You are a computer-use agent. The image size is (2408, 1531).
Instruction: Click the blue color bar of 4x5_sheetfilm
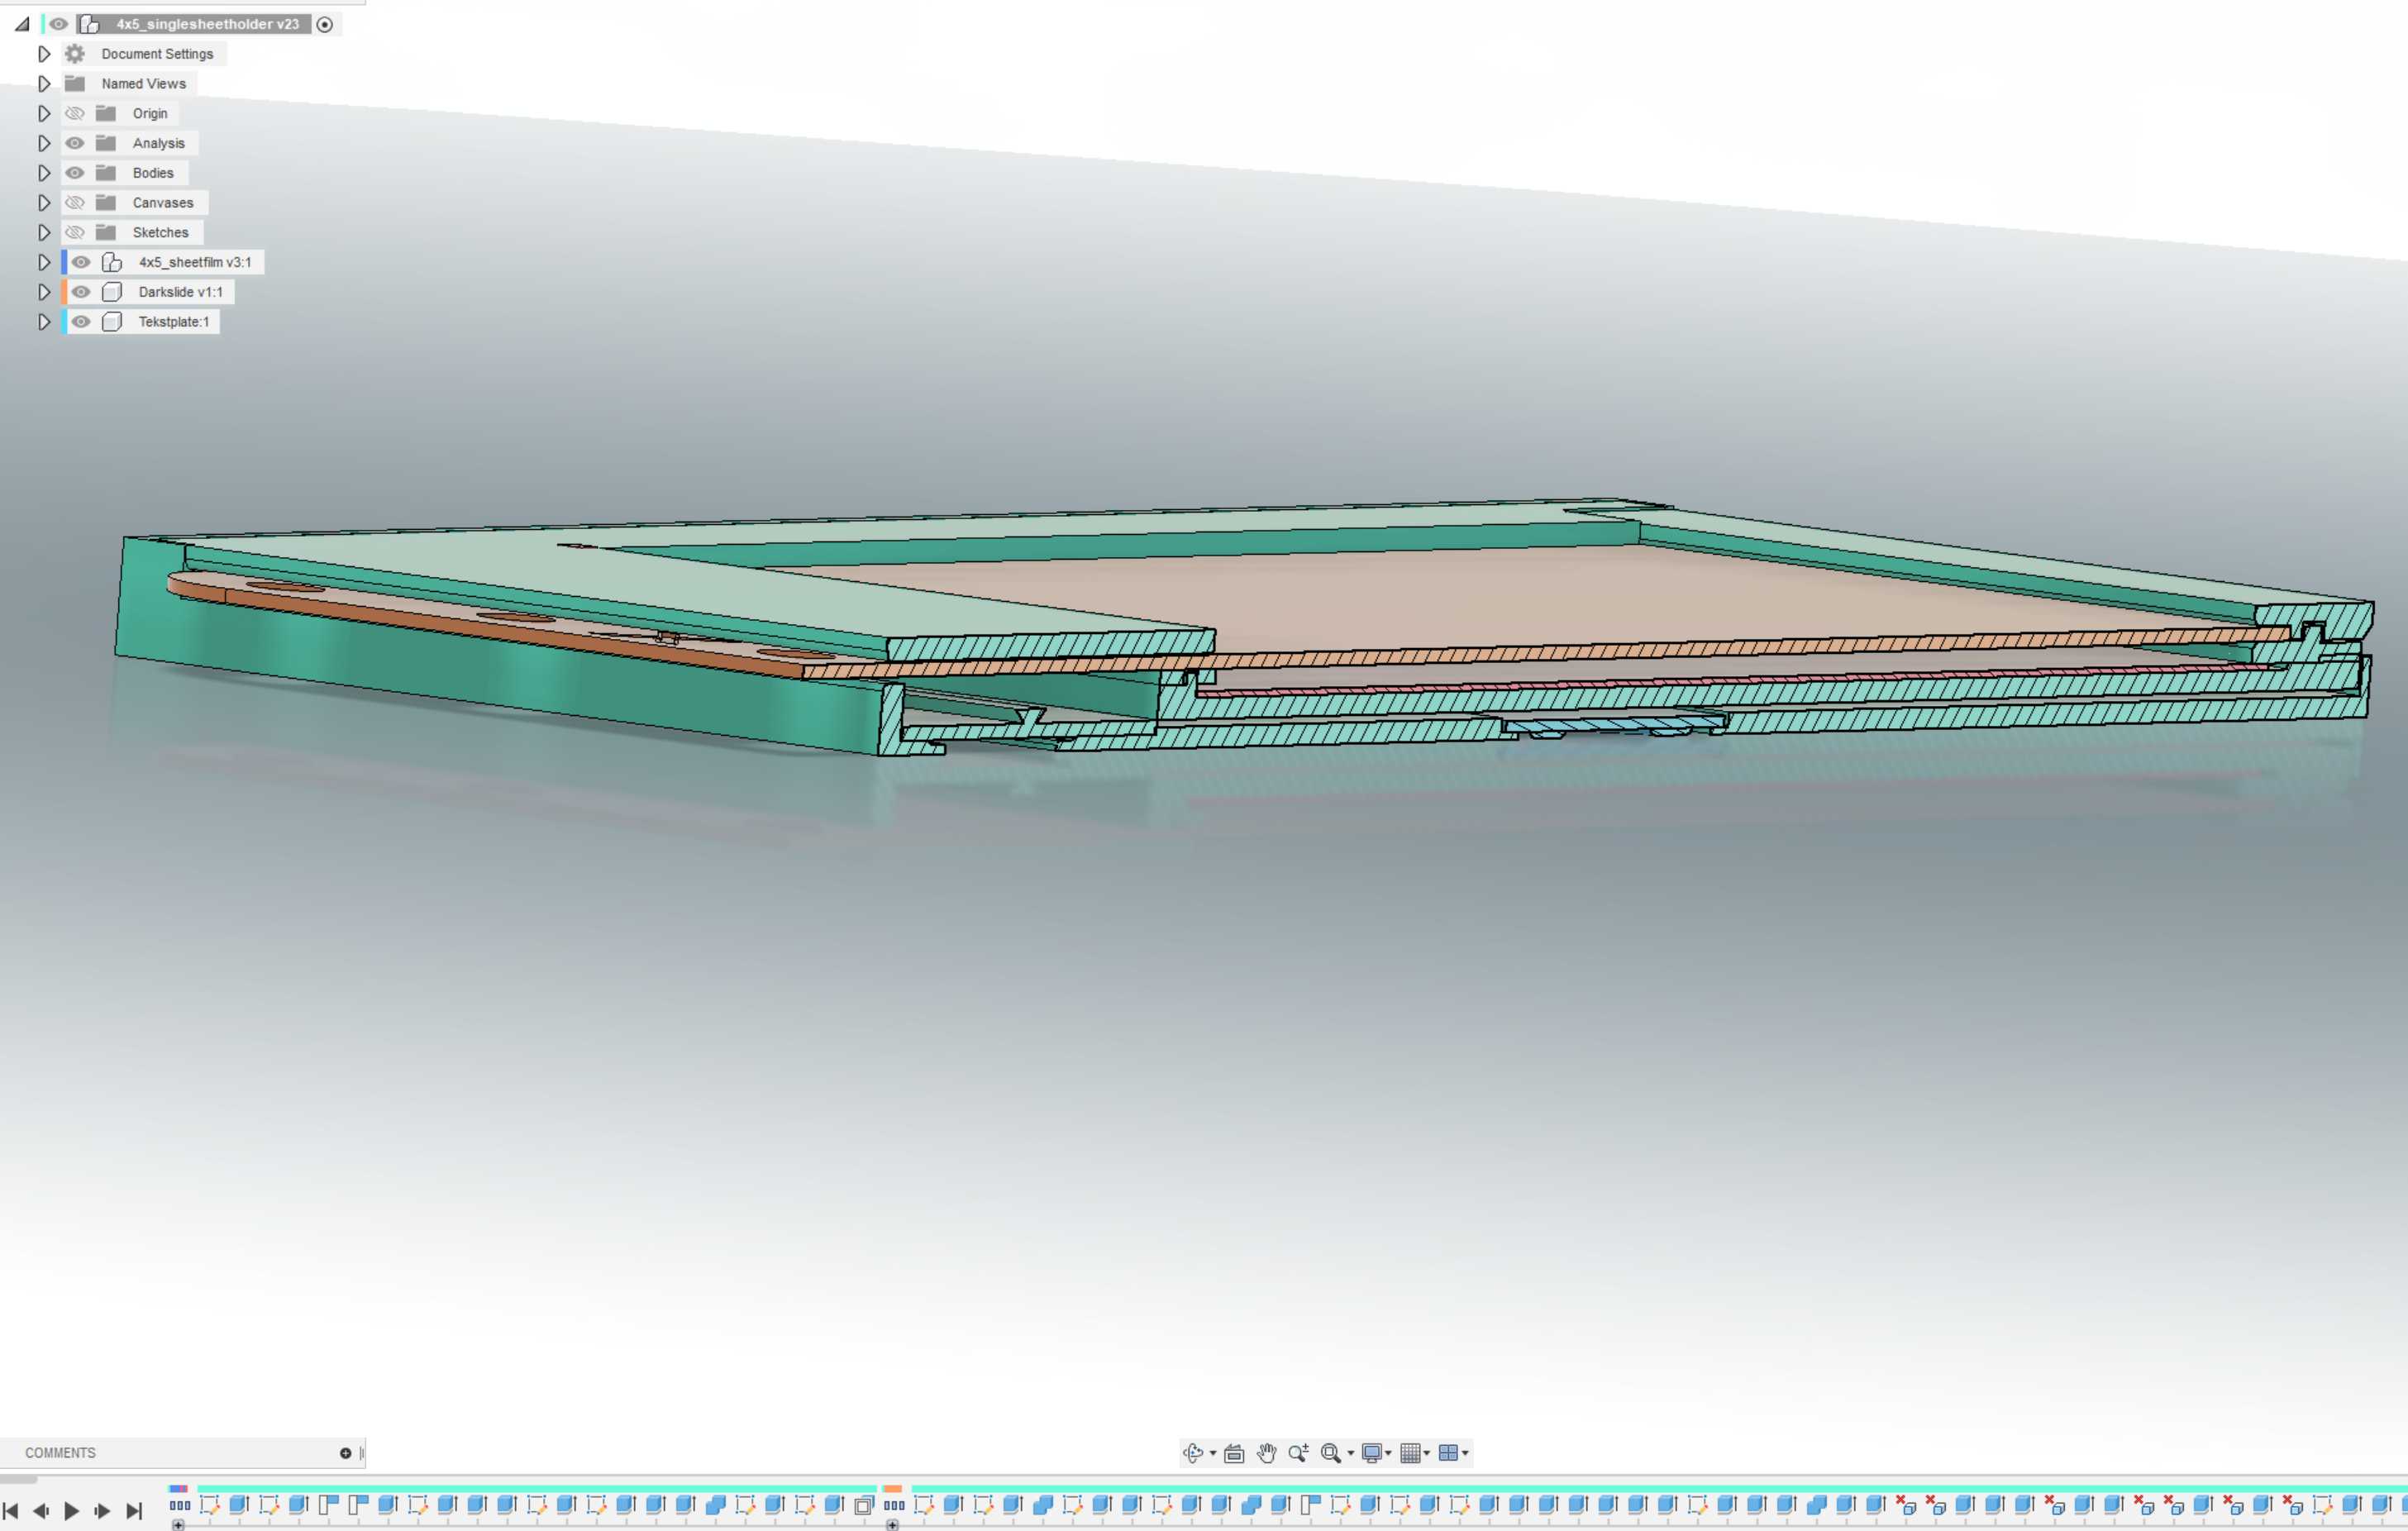coord(64,262)
